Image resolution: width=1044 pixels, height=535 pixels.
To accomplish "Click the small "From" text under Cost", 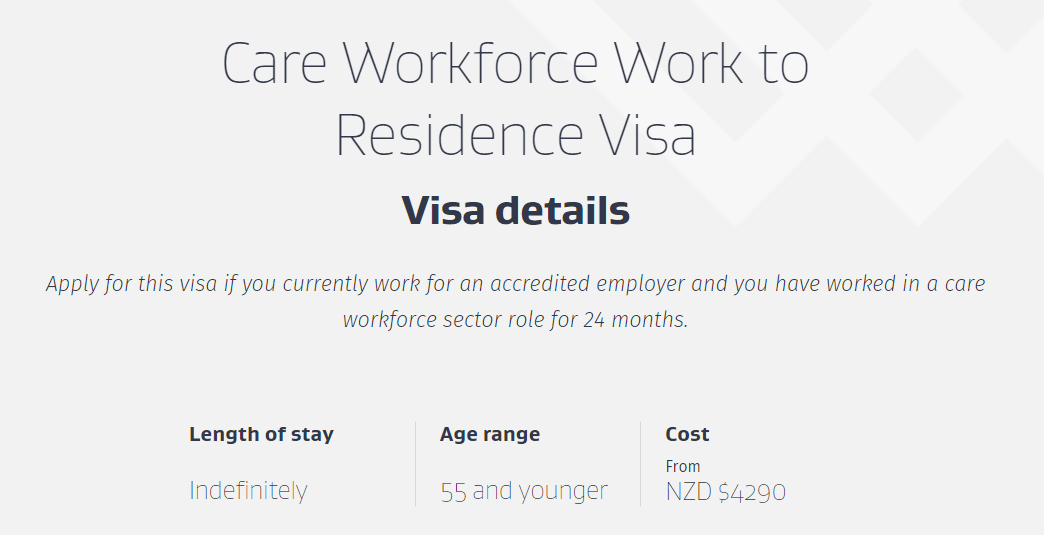I will pyautogui.click(x=683, y=466).
